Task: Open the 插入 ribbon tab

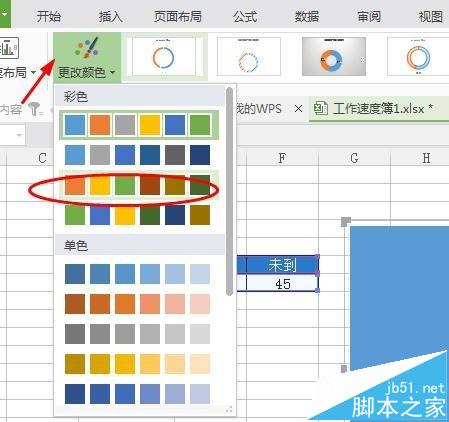Action: [111, 16]
